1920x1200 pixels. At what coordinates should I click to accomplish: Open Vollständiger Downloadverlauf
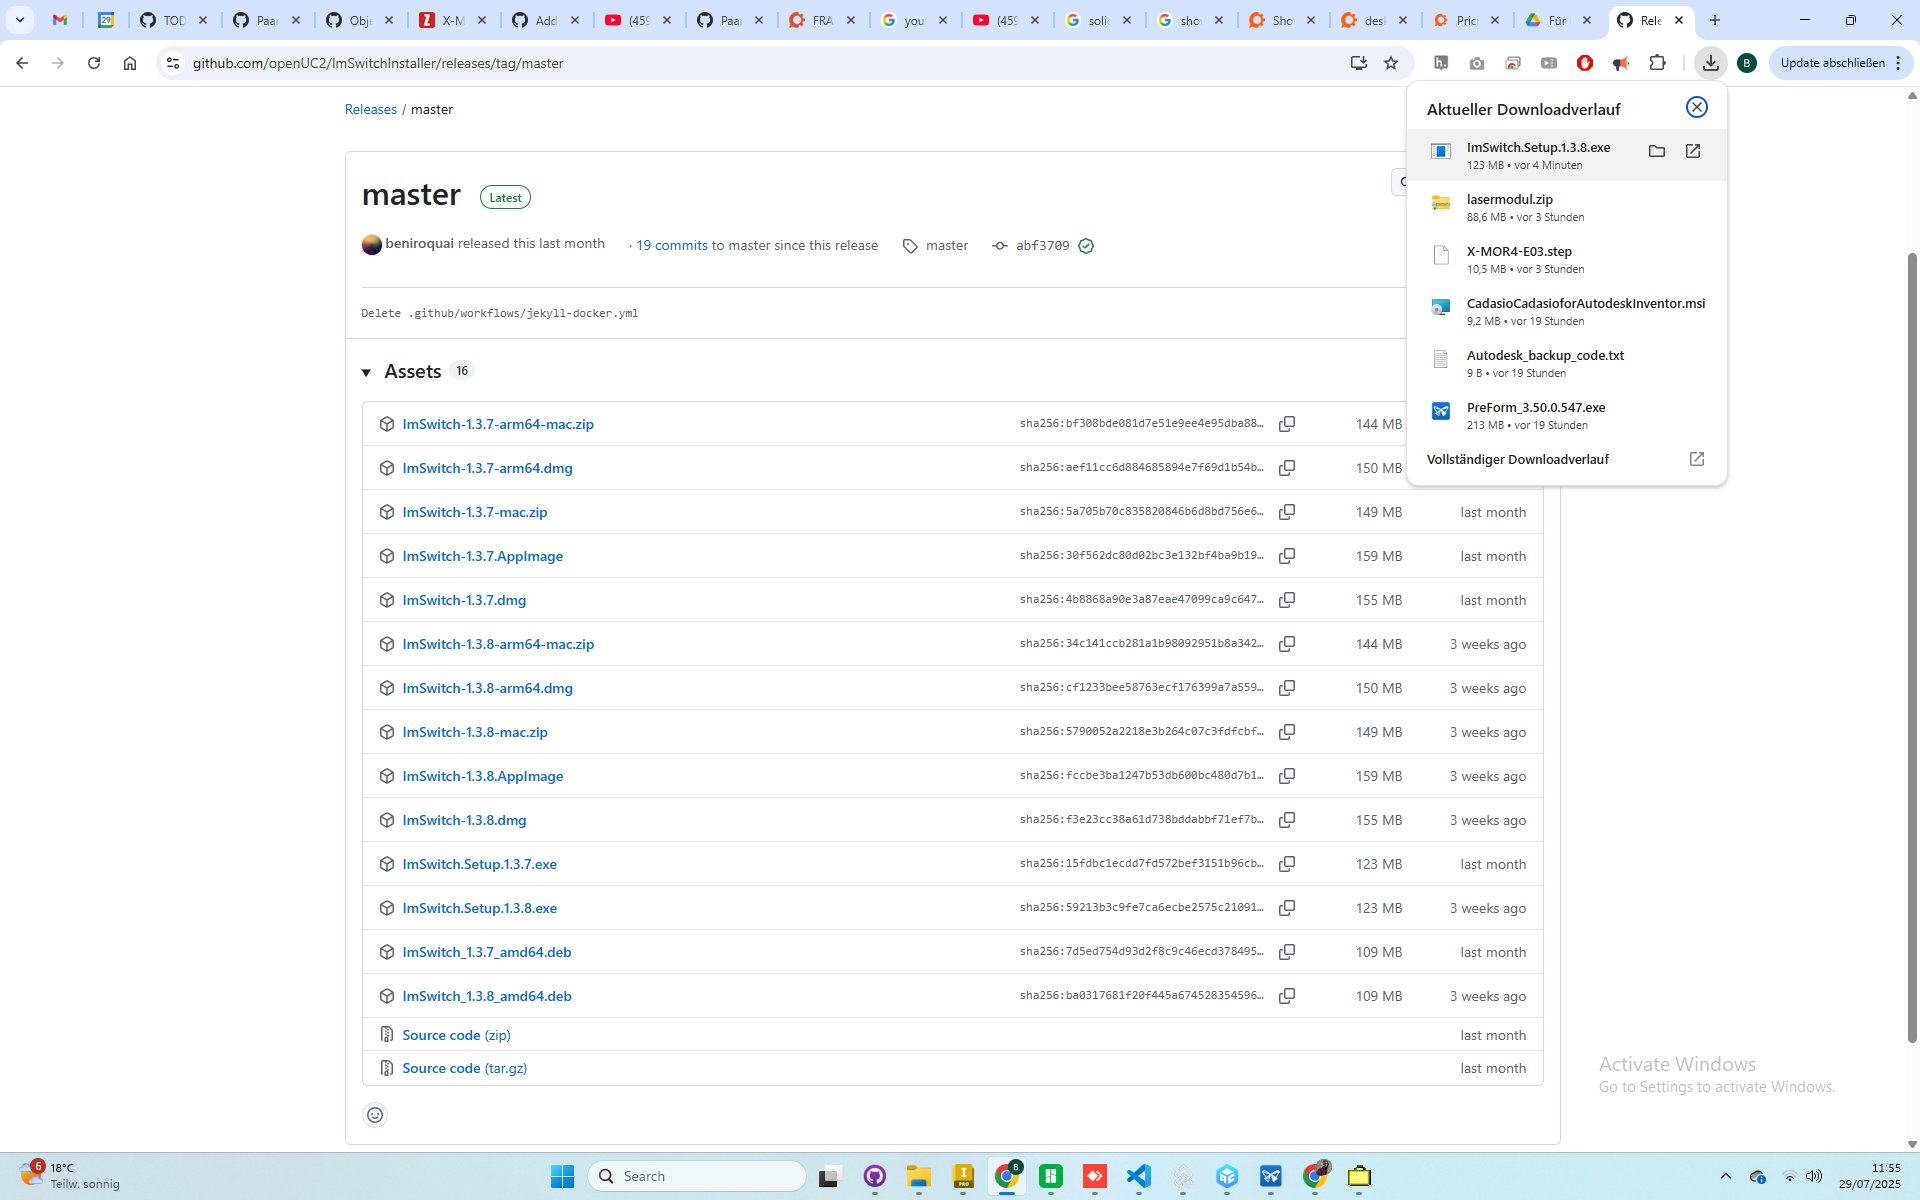(x=1566, y=459)
